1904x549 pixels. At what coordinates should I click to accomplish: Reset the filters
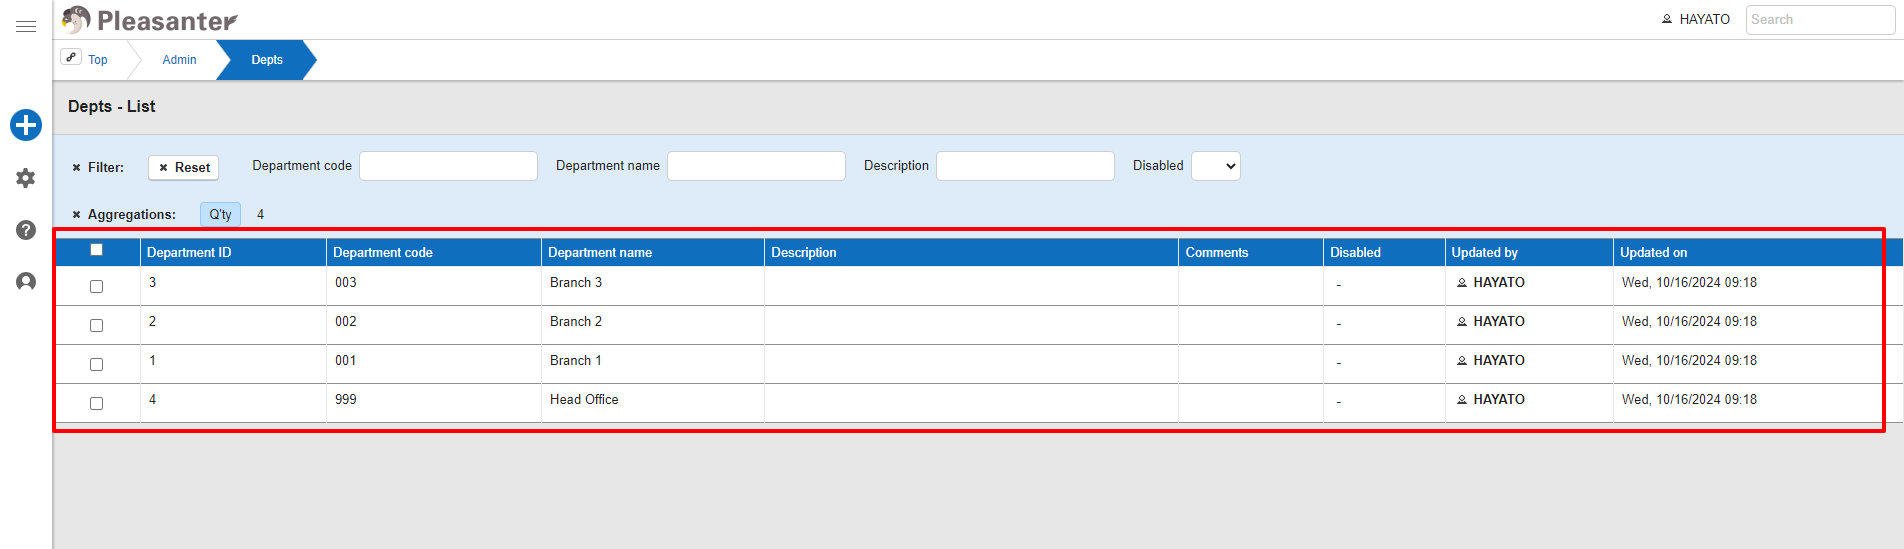[184, 168]
